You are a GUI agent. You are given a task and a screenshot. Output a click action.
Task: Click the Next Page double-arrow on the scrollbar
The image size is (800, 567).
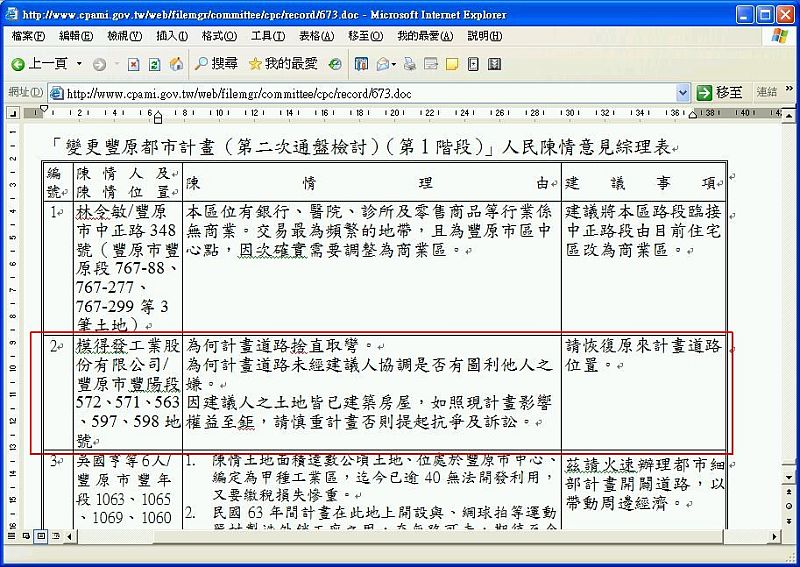789,521
